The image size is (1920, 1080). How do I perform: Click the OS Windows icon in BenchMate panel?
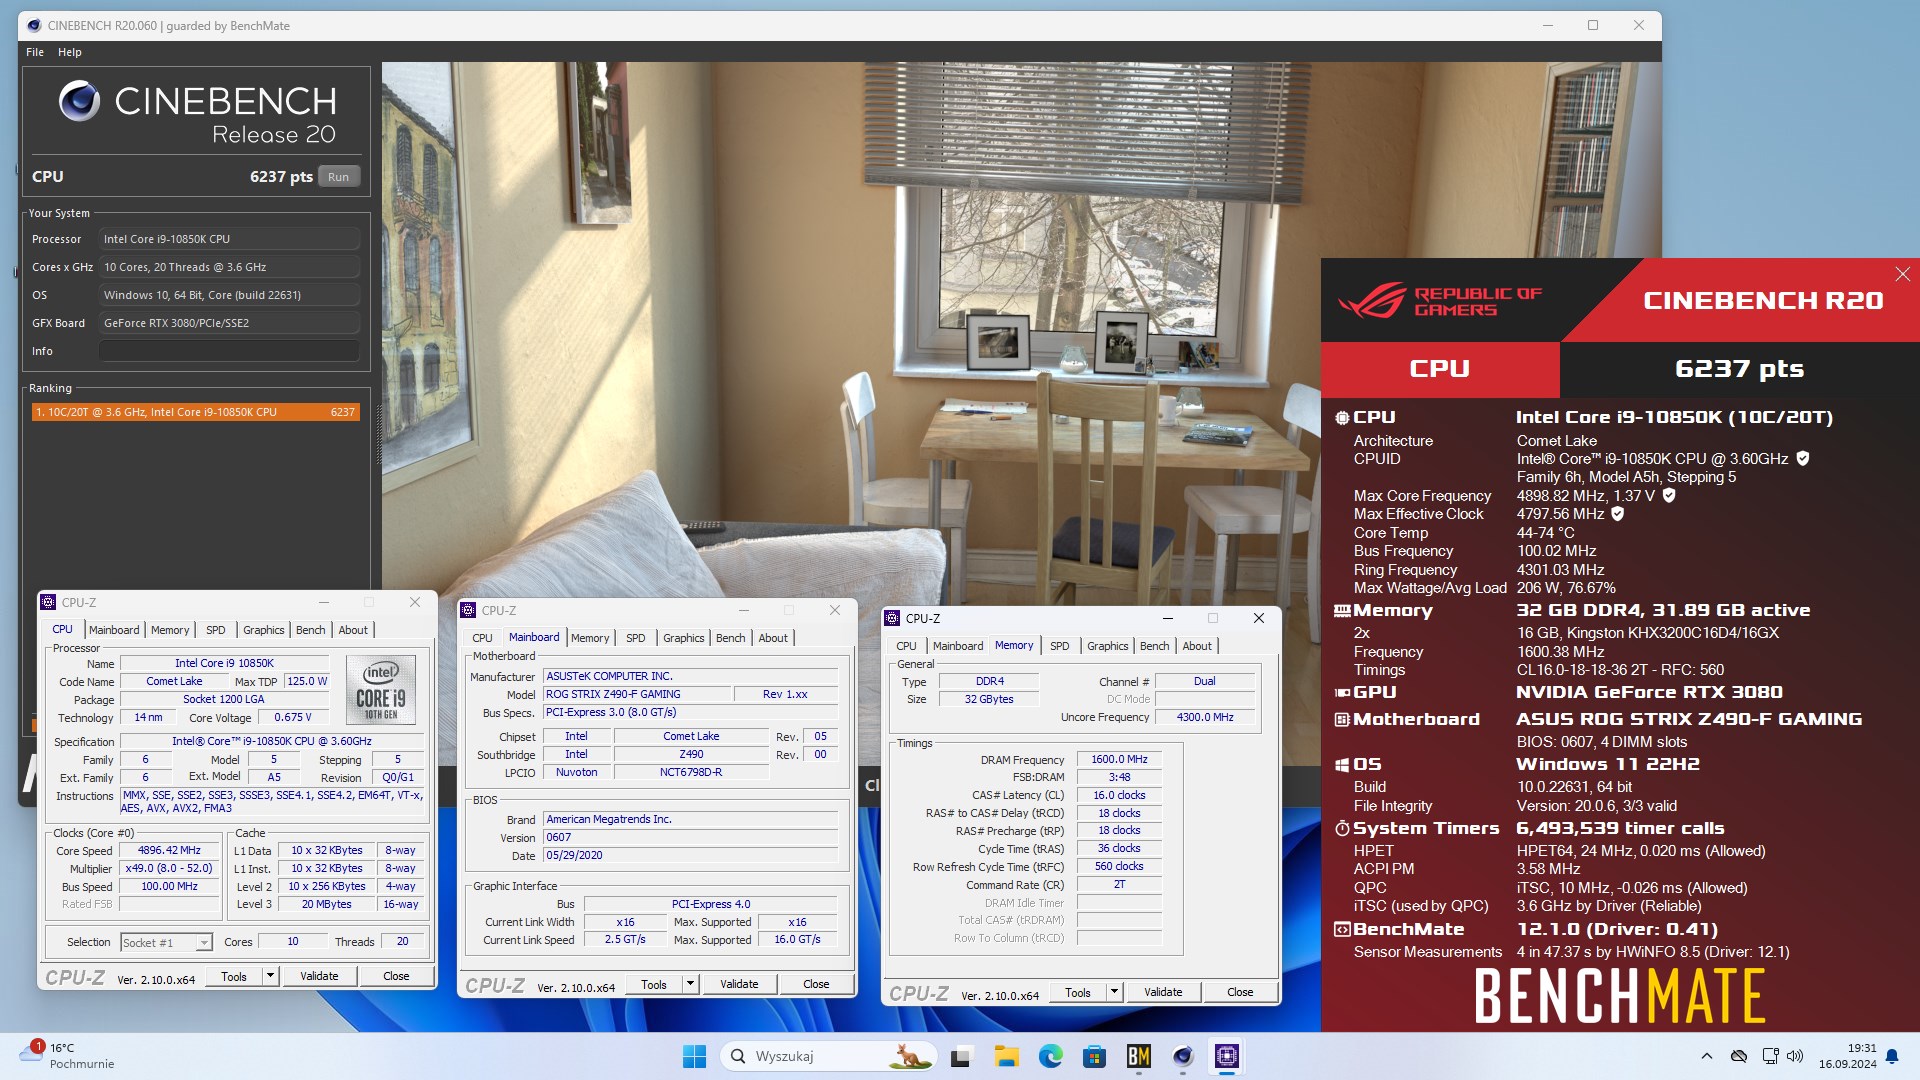1342,764
